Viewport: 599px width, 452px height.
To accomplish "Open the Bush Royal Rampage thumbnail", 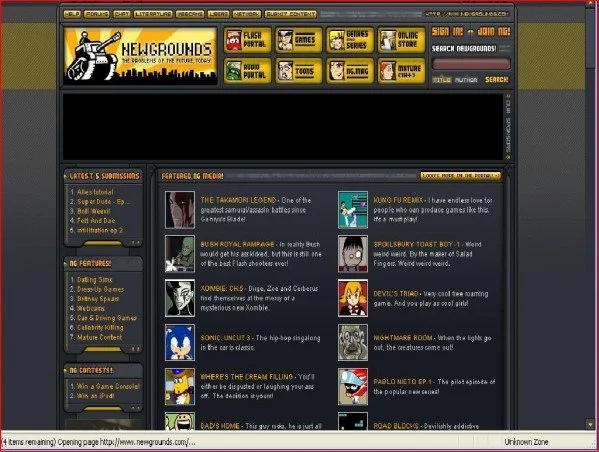I will 180,254.
